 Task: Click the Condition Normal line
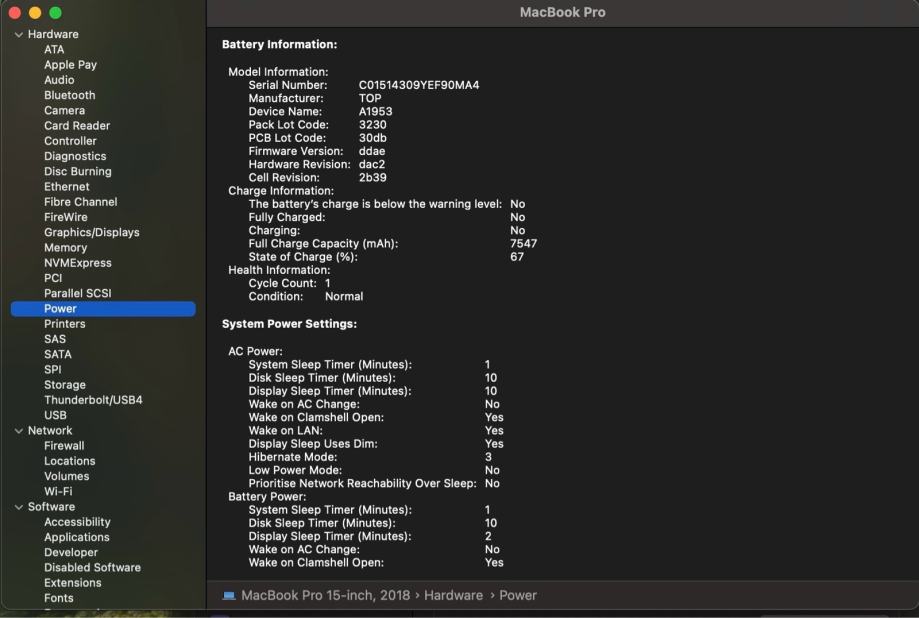coord(305,297)
